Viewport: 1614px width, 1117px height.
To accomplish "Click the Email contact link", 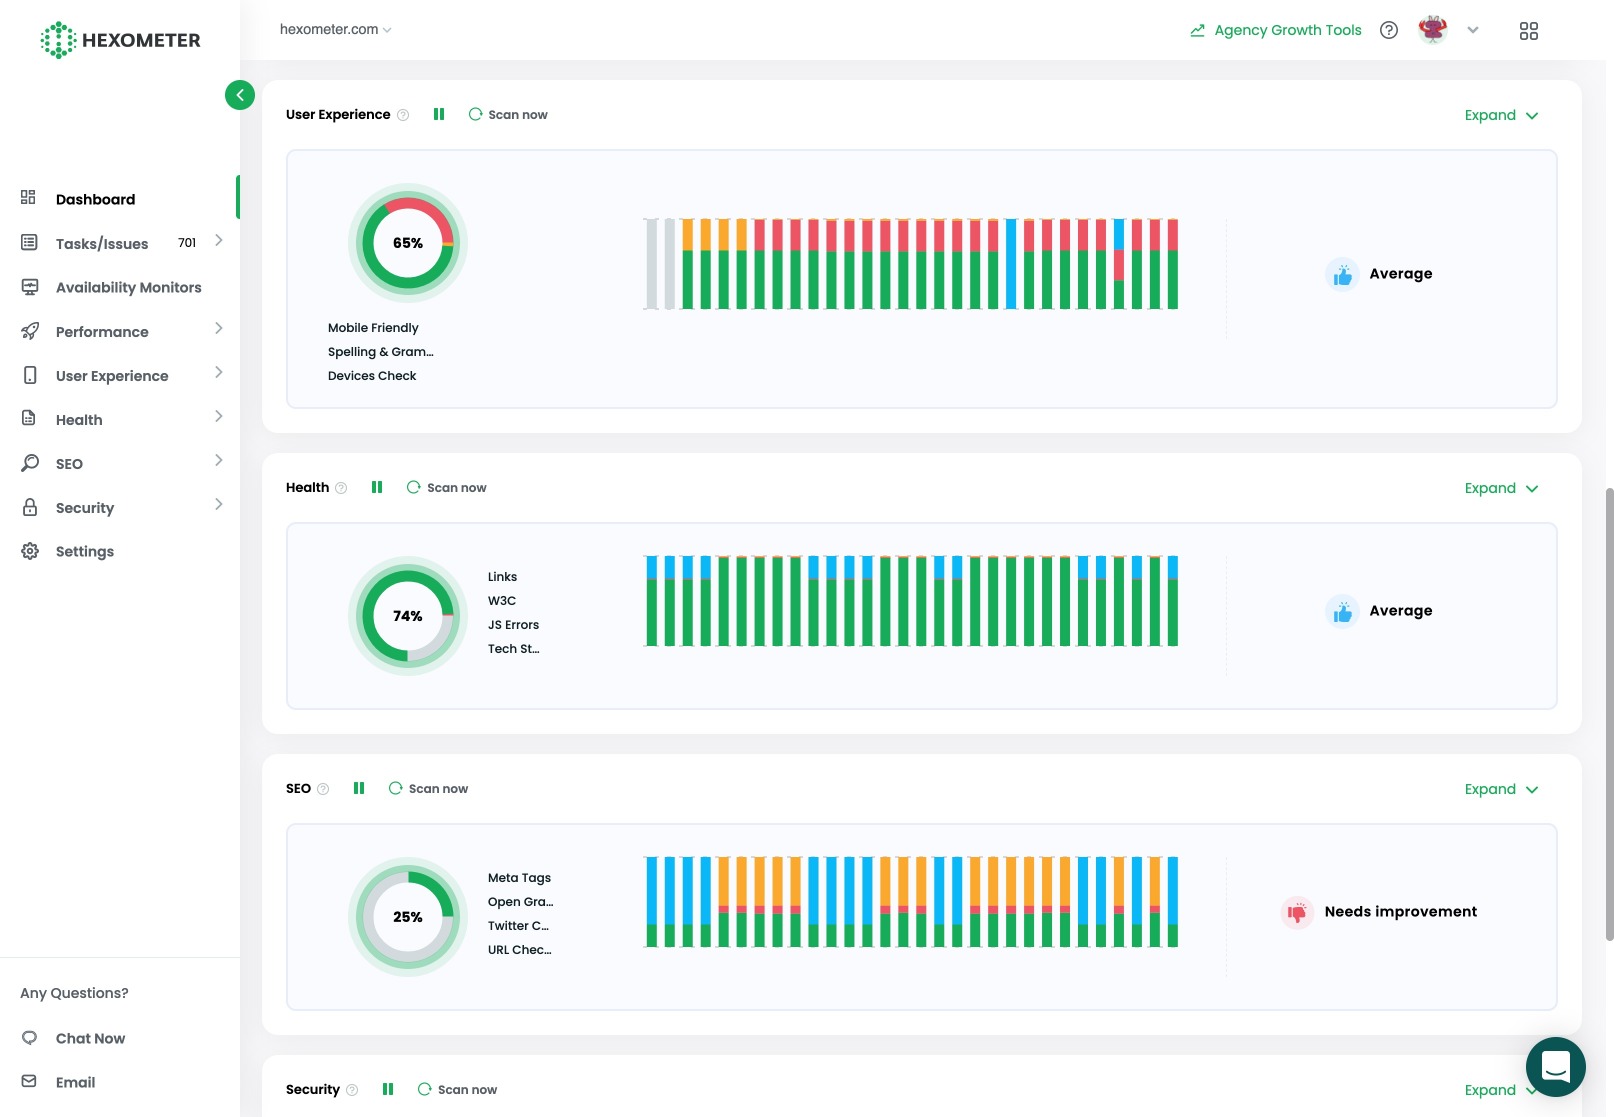I will click(75, 1082).
